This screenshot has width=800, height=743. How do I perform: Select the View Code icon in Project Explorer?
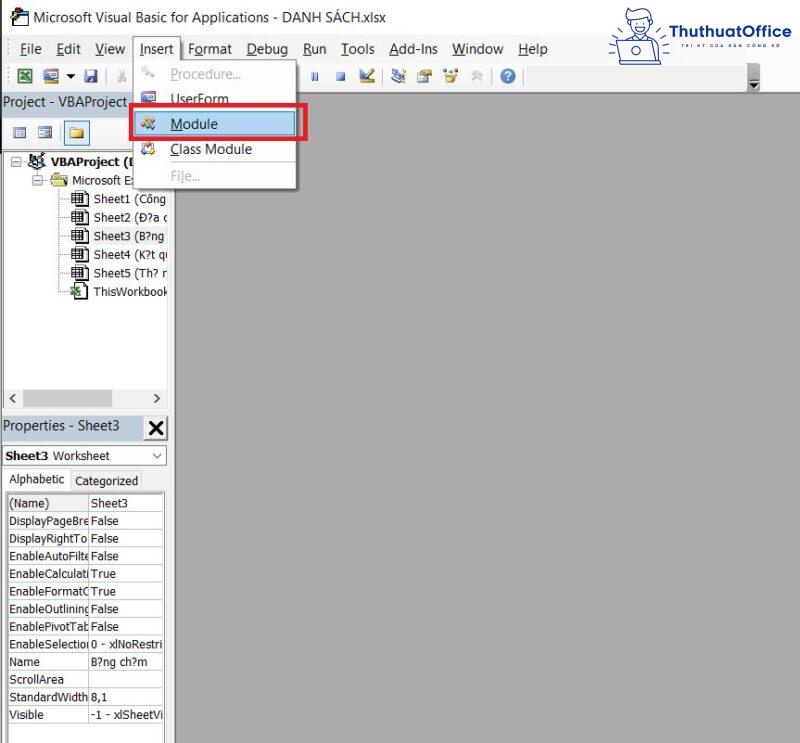tap(18, 131)
